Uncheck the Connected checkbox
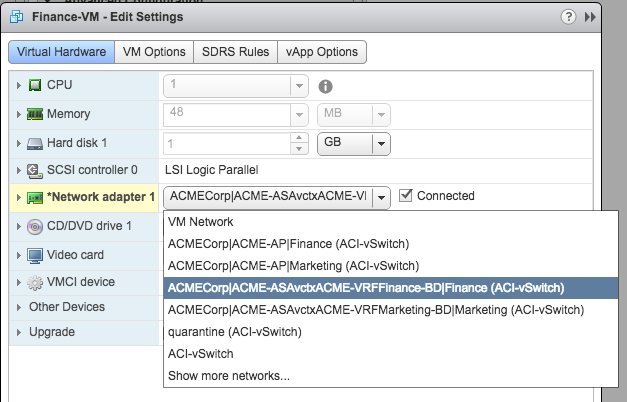The image size is (627, 402). [405, 195]
